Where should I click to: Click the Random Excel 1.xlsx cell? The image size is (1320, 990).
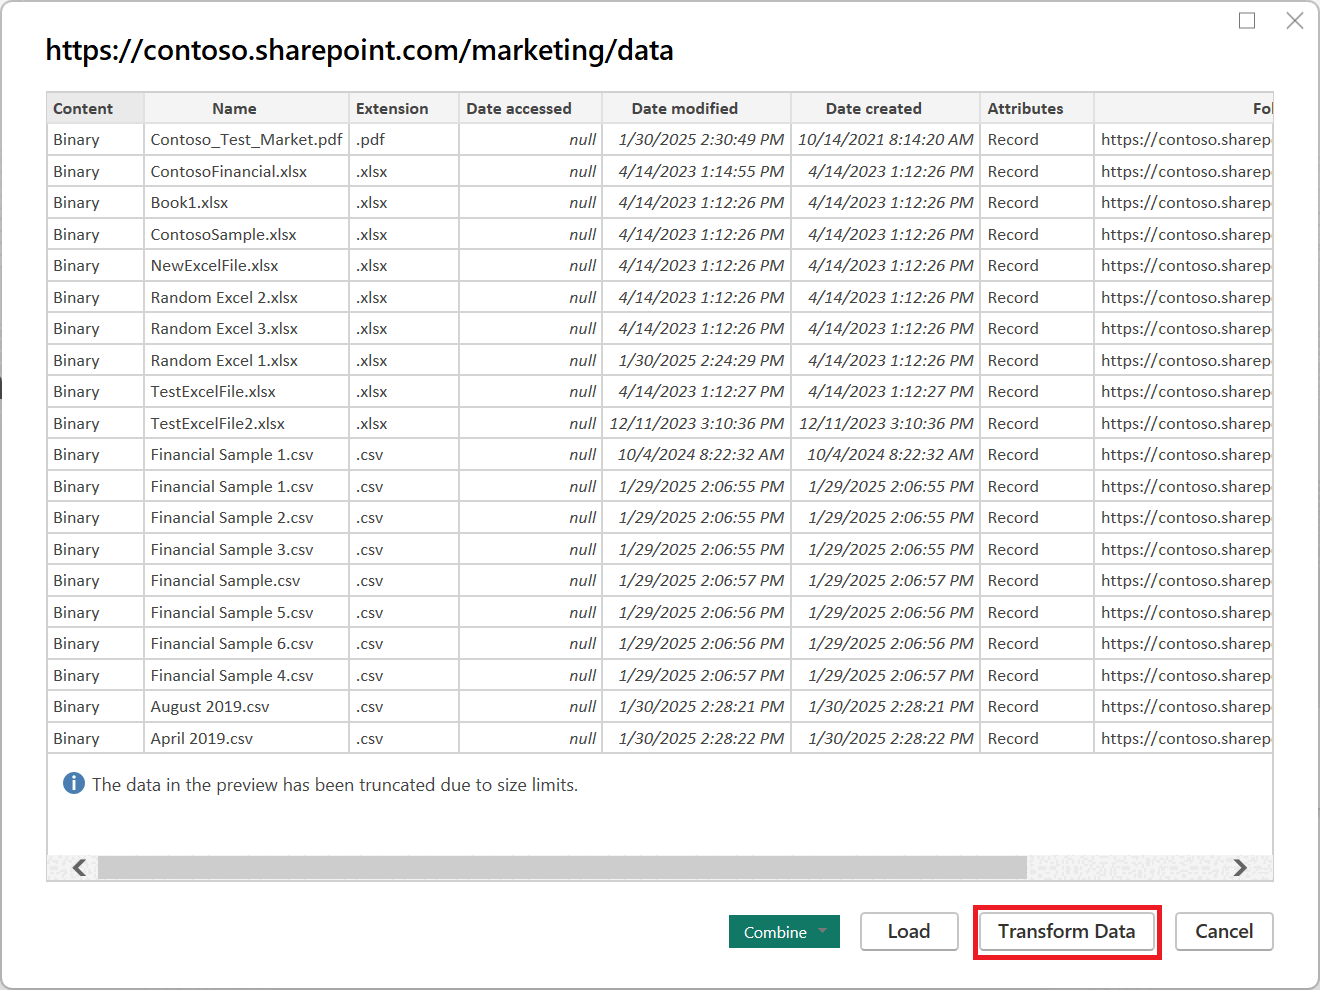pyautogui.click(x=247, y=360)
